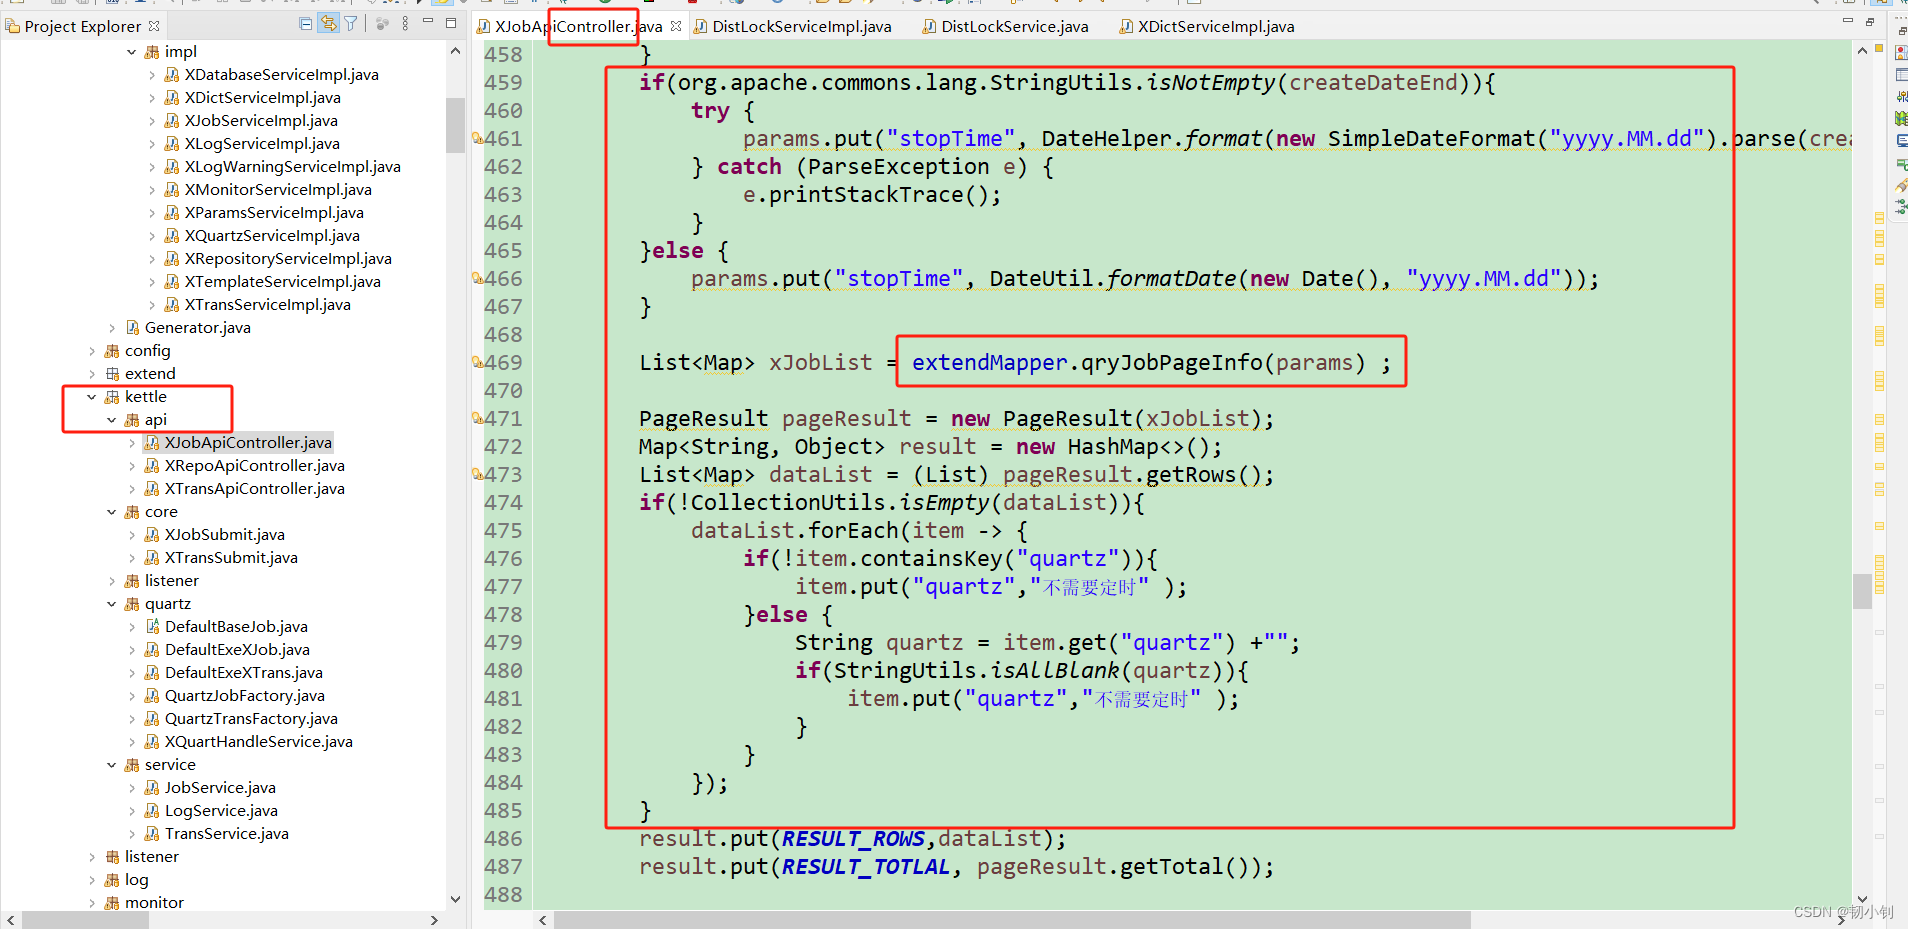Expand the log package node

click(91, 880)
